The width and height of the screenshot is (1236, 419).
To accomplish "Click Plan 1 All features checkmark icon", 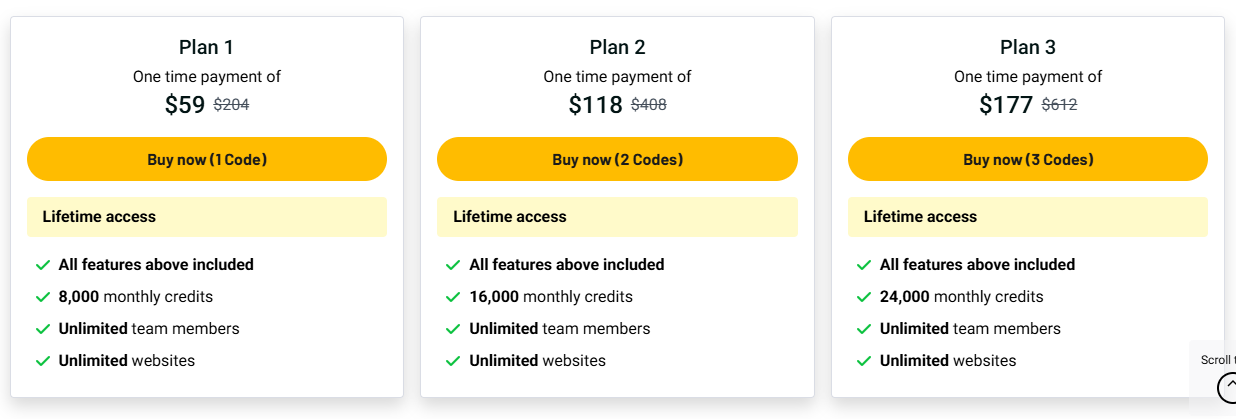I will (x=43, y=265).
